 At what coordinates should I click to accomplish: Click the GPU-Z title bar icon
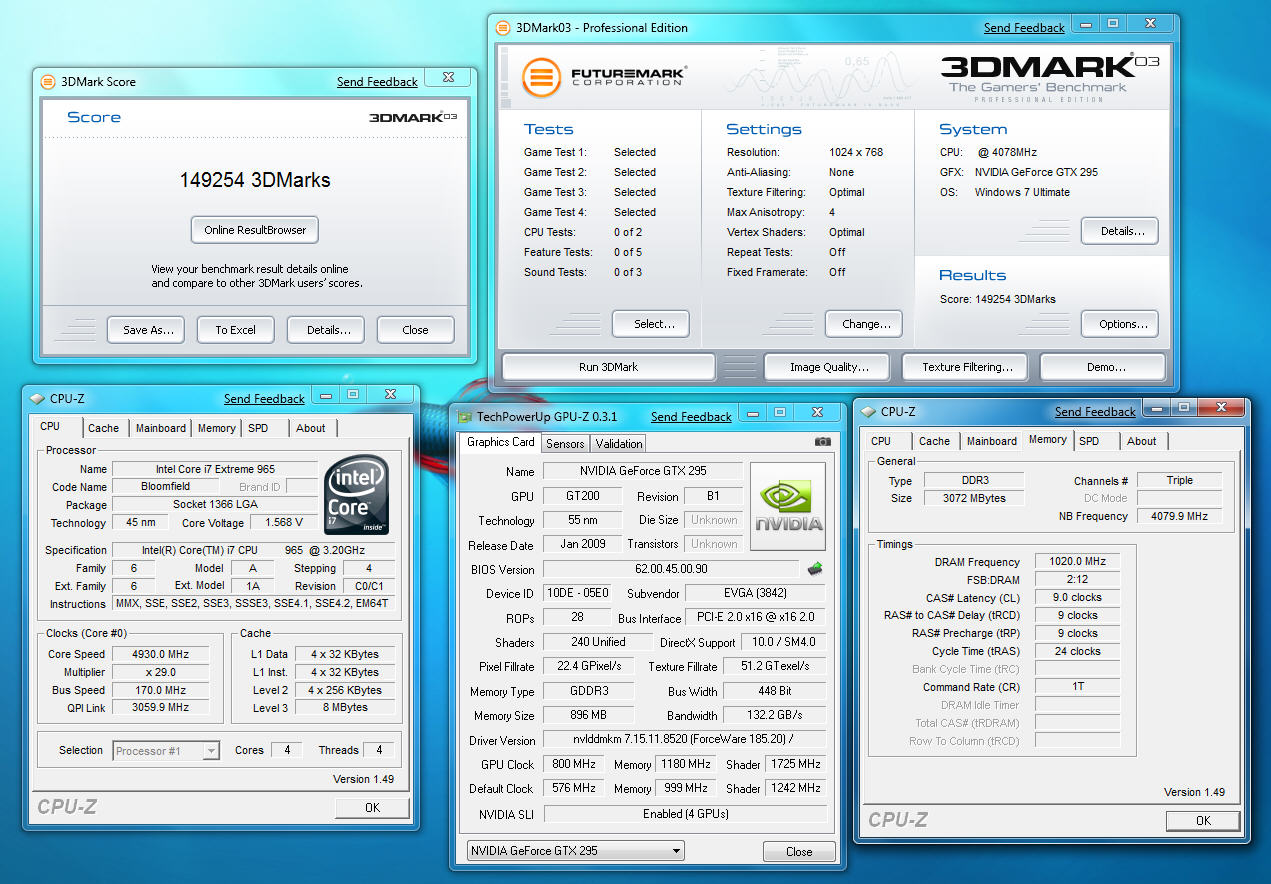click(464, 416)
